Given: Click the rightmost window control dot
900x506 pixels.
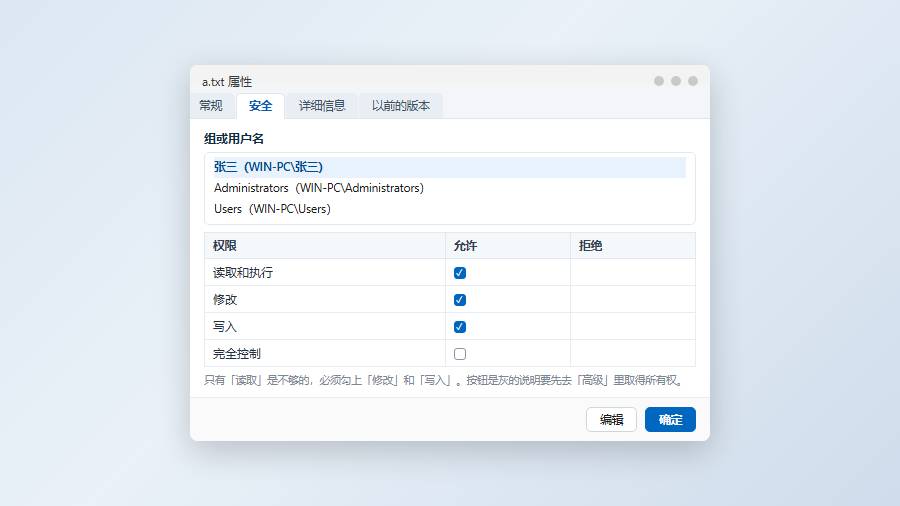Looking at the screenshot, I should pyautogui.click(x=693, y=81).
